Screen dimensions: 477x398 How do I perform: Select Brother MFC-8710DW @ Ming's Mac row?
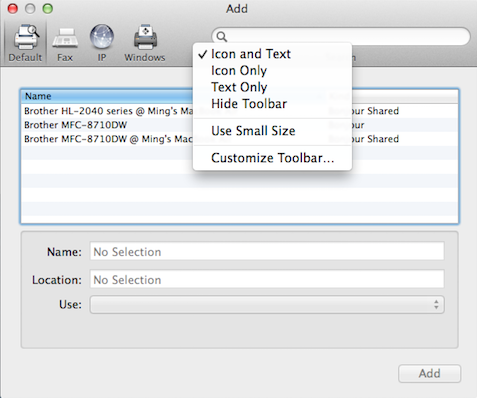point(240,139)
